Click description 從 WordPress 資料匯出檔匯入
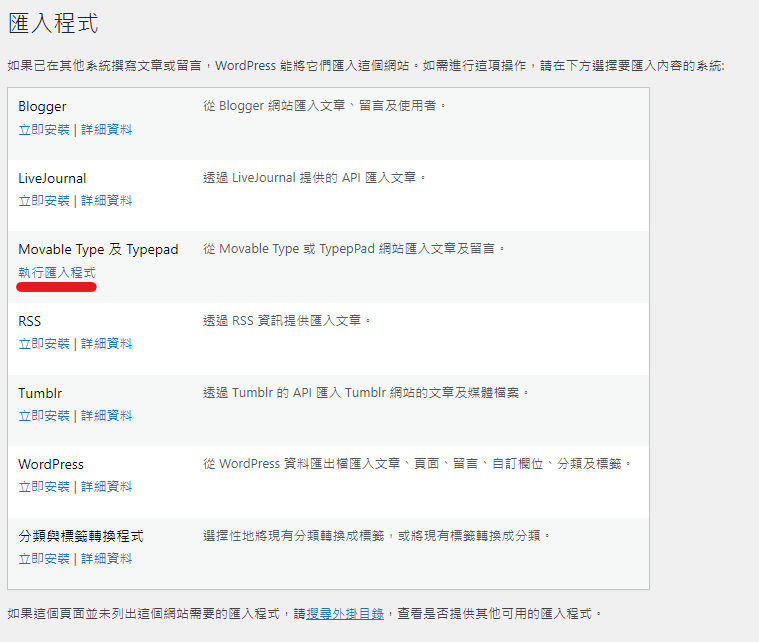This screenshot has width=759, height=642. pyautogui.click(x=417, y=464)
